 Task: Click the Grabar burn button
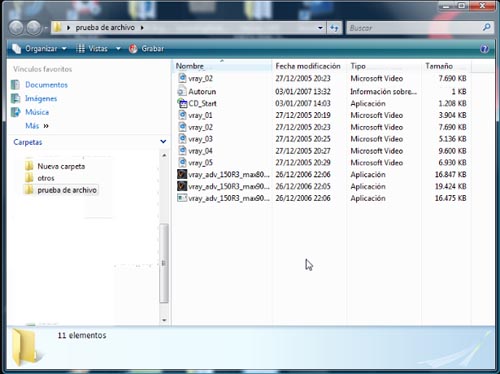(x=146, y=49)
